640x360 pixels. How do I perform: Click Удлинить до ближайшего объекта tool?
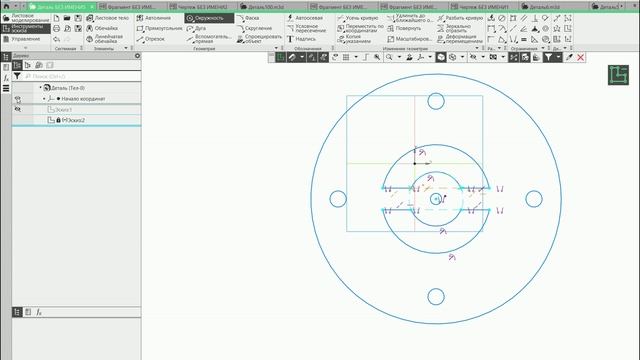(x=410, y=18)
